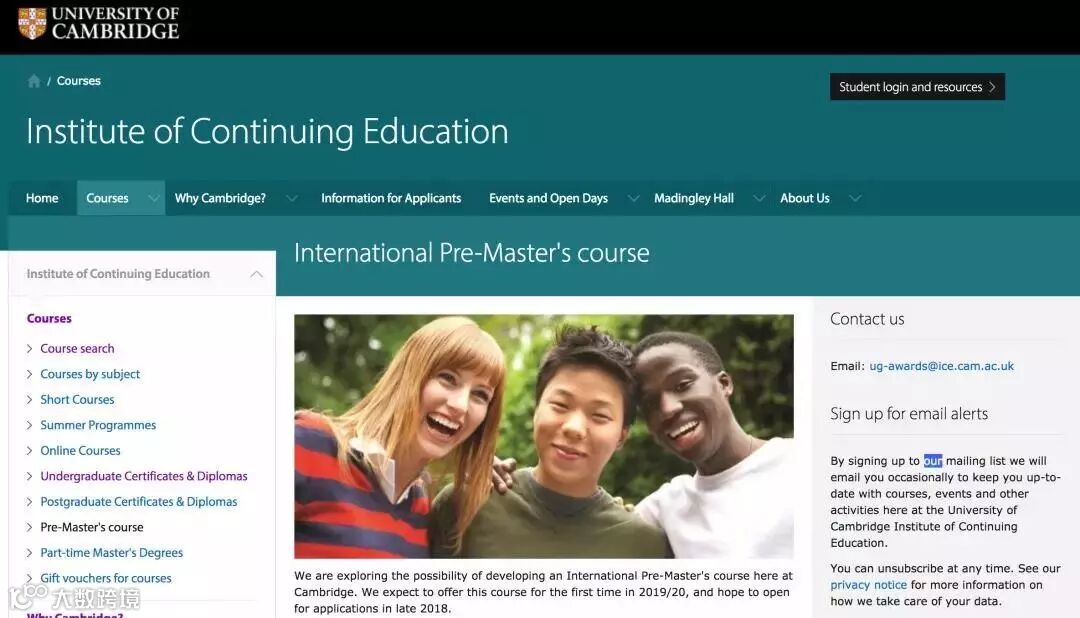1080x618 pixels.
Task: Collapse Institute of Continuing Education sidebar chevron
Action: [256, 274]
